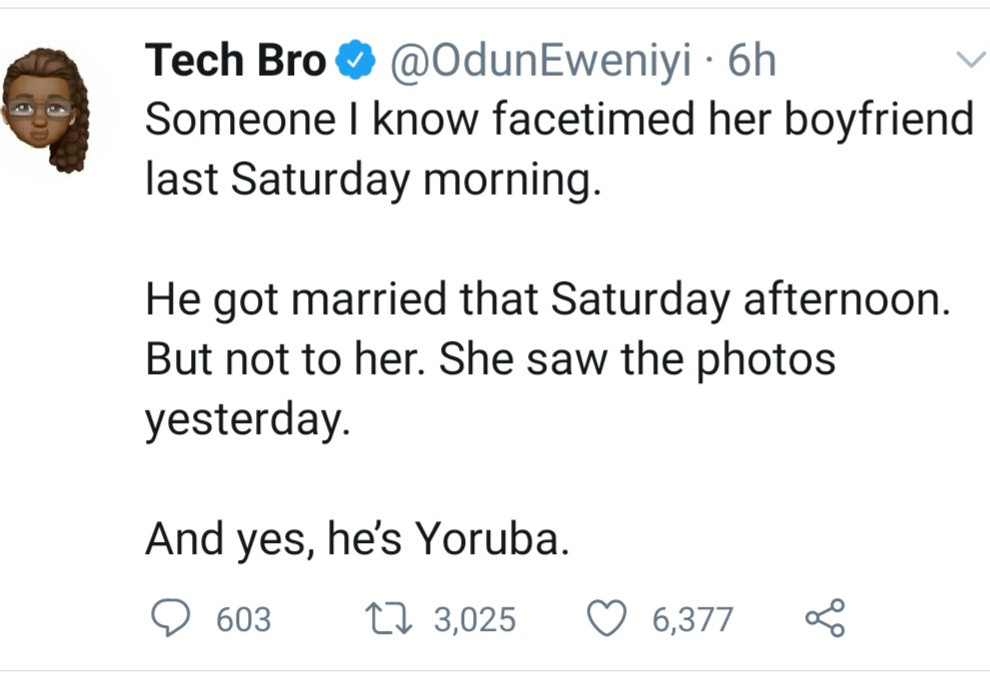
Task: Click the line "But not to her. She saw the photos"
Action: 490,359
